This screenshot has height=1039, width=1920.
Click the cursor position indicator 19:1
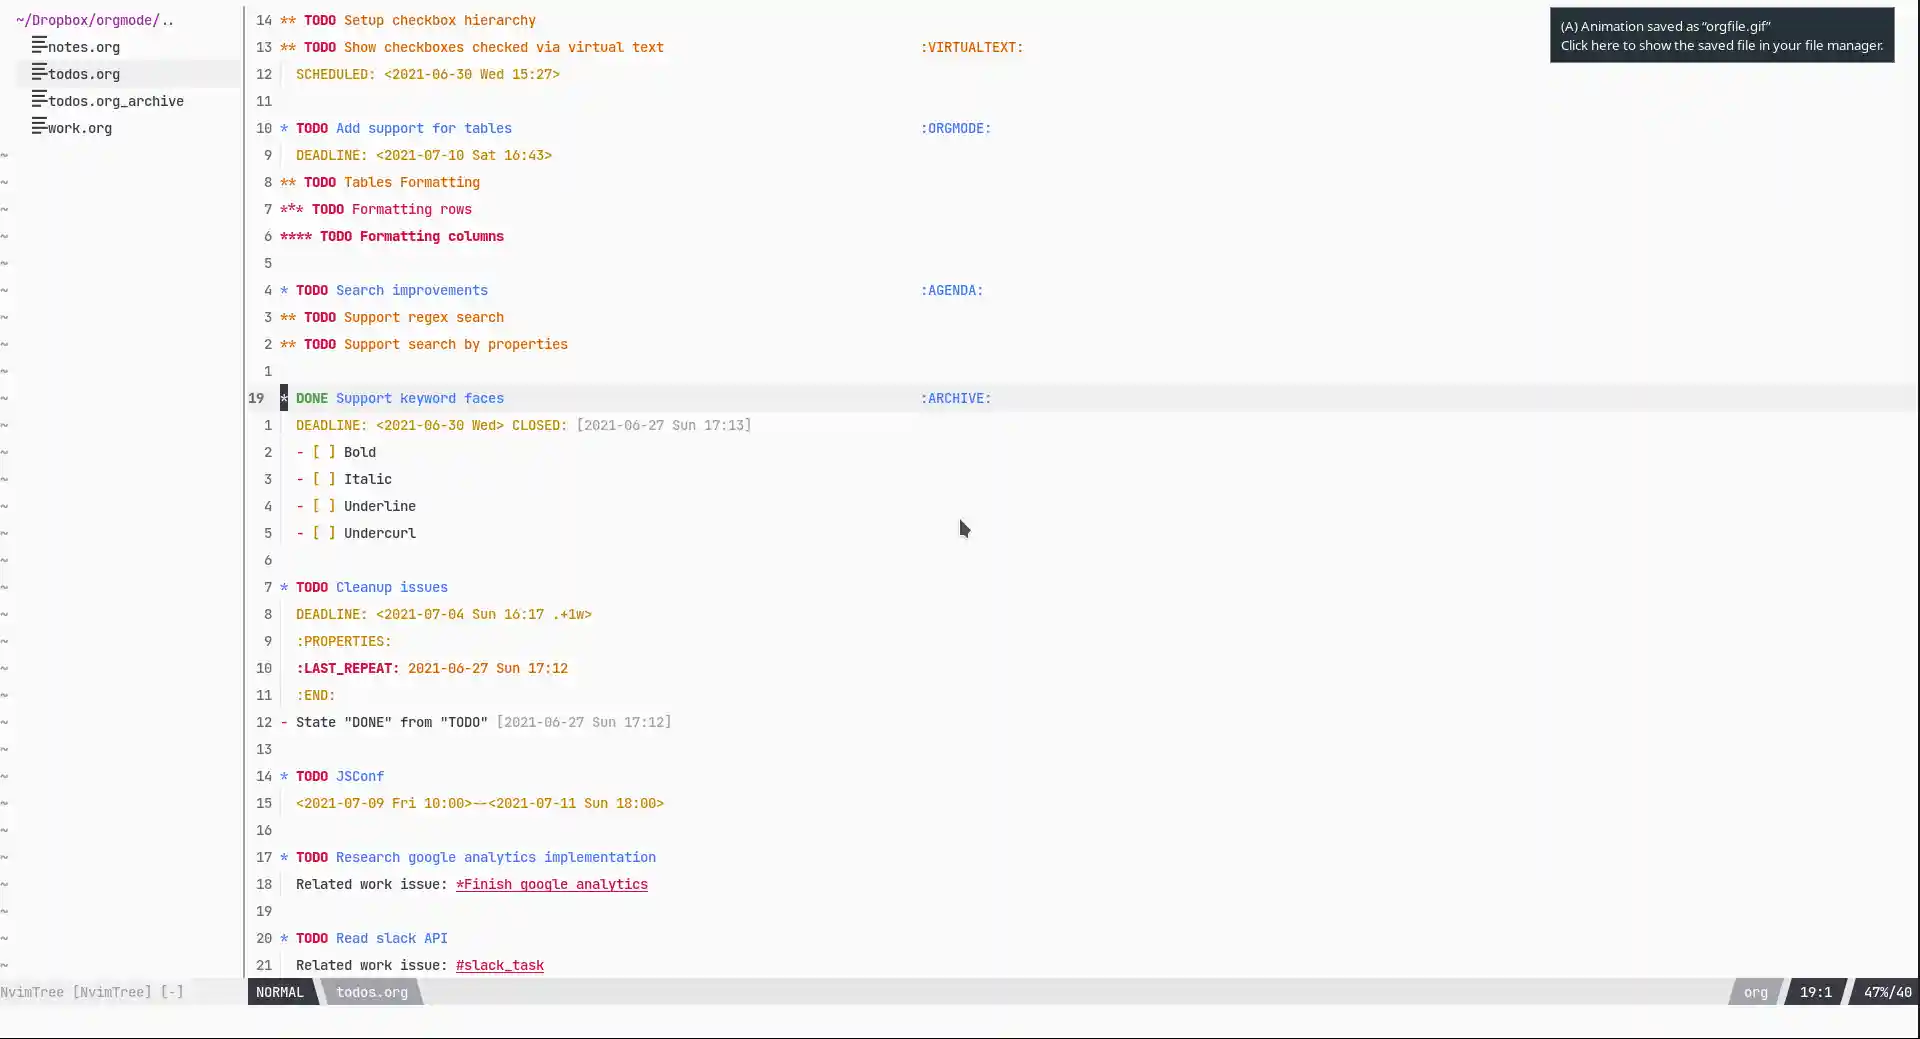coord(1814,992)
